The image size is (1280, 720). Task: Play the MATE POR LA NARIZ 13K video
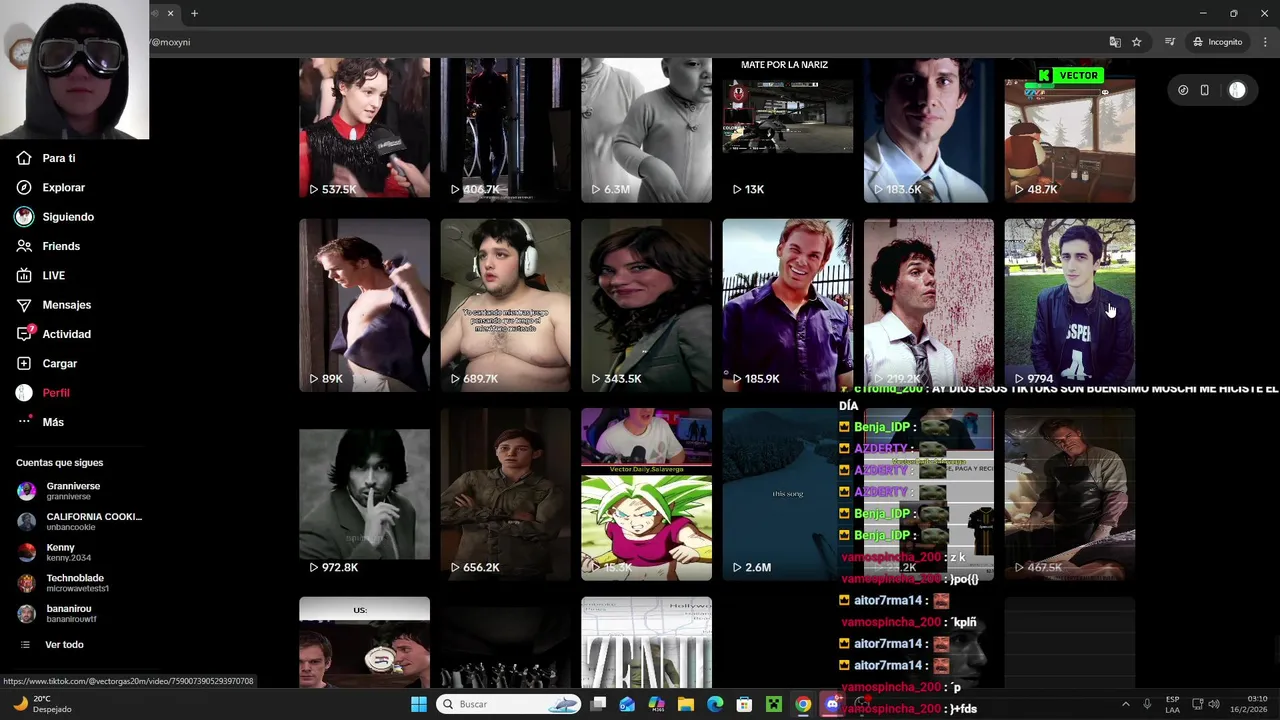[x=787, y=130]
